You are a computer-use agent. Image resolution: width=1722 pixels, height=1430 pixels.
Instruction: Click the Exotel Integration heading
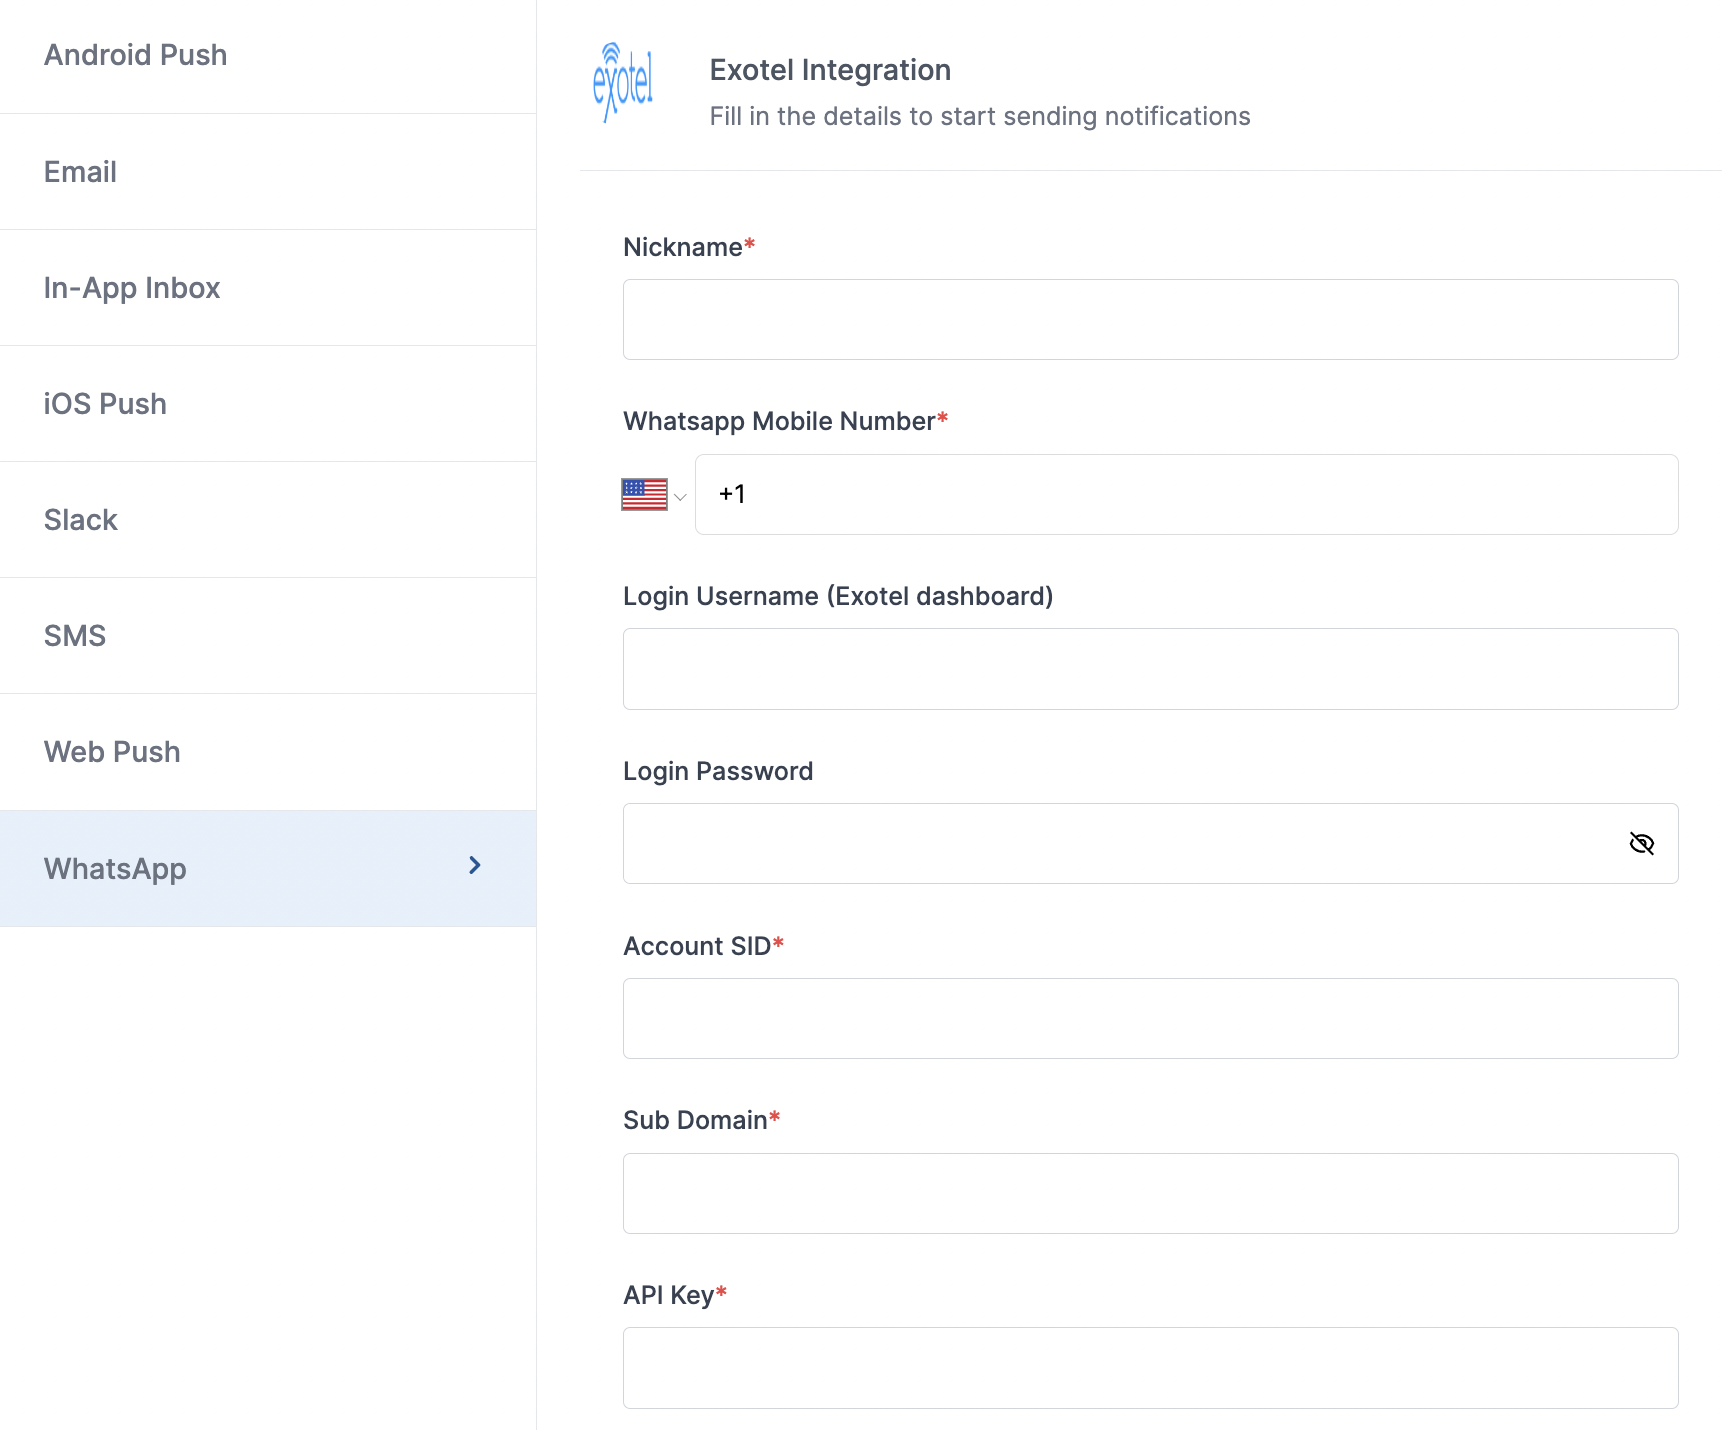[830, 70]
